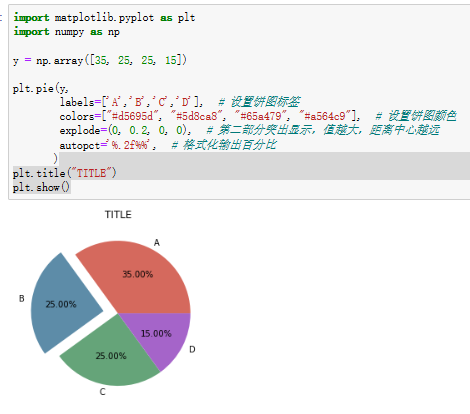This screenshot has height=414, width=470.
Task: Click the plt.pie(y, code line
Action: pos(40,89)
